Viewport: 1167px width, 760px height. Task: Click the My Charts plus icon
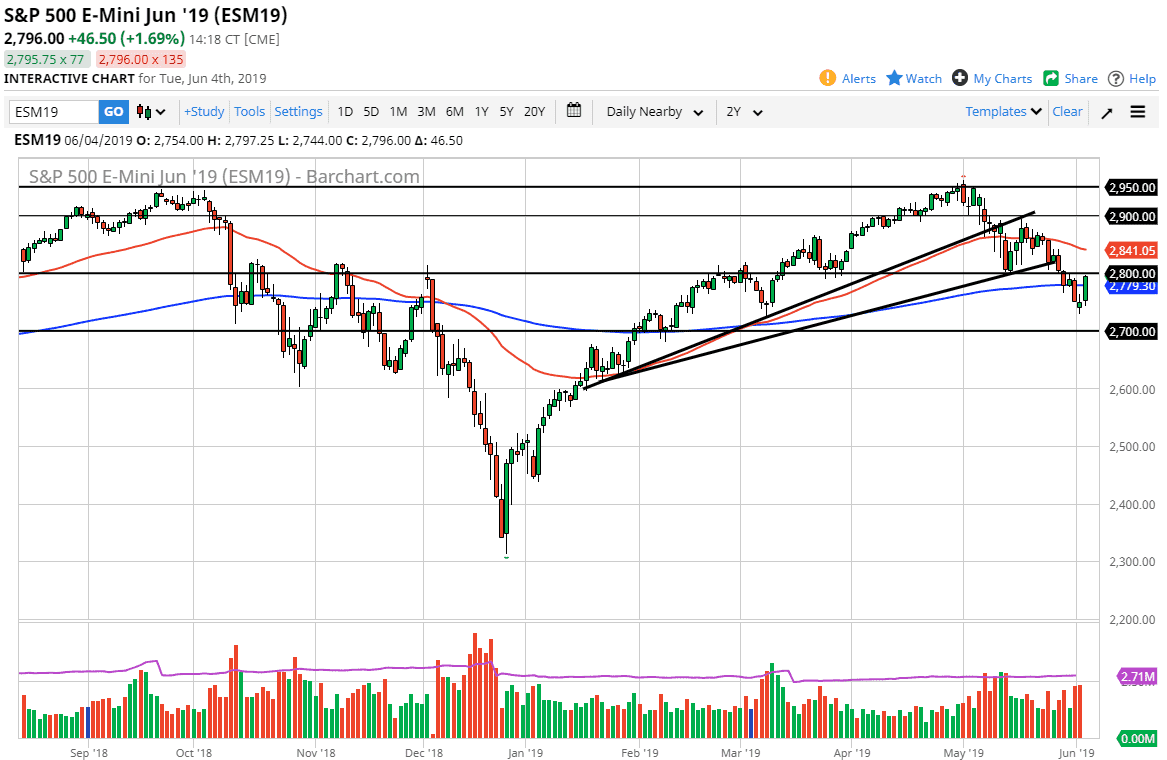click(x=960, y=78)
